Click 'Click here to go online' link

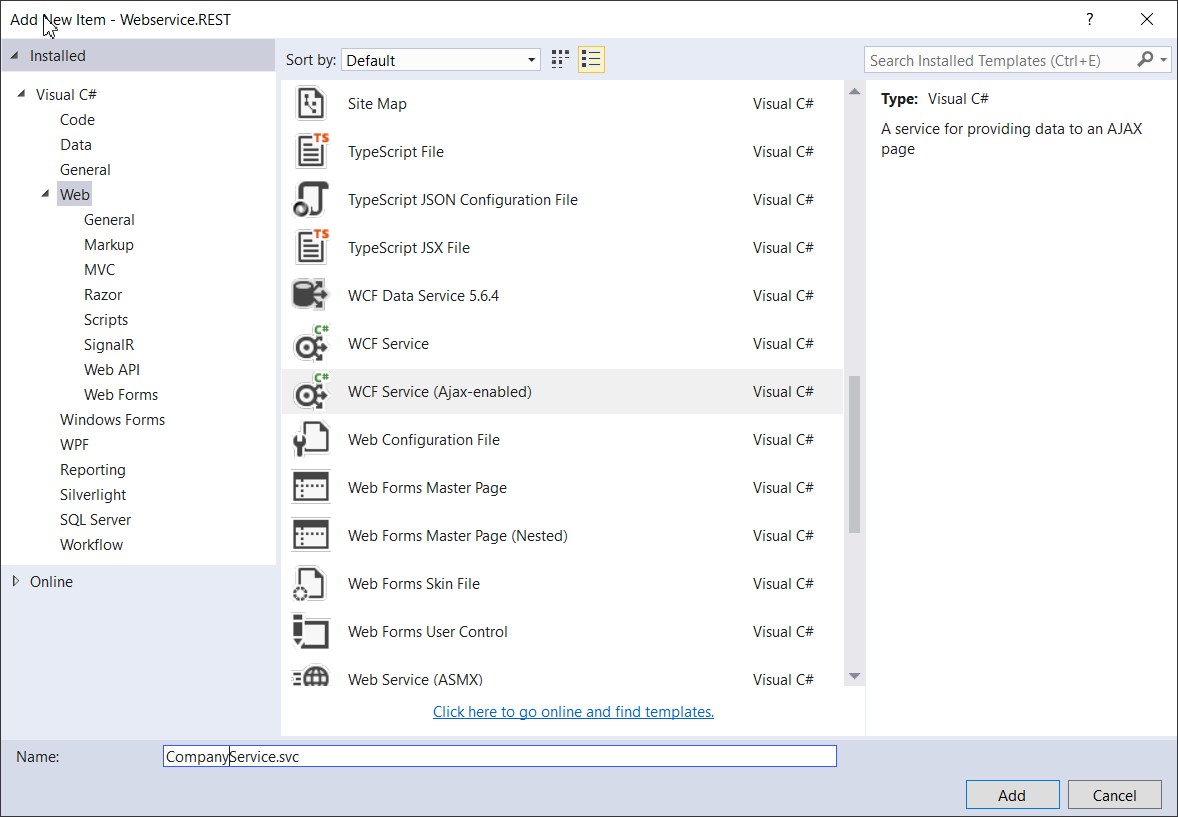click(x=573, y=711)
